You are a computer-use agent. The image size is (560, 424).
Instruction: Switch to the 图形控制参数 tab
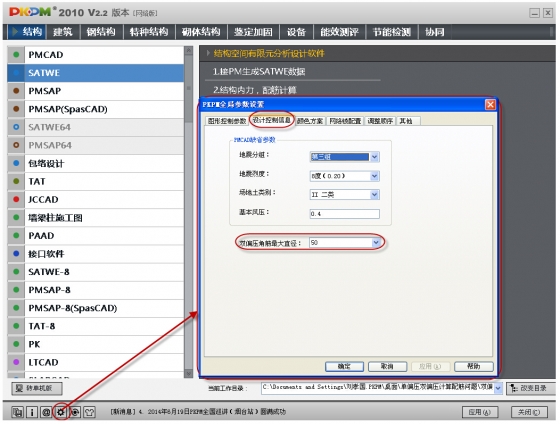point(227,121)
